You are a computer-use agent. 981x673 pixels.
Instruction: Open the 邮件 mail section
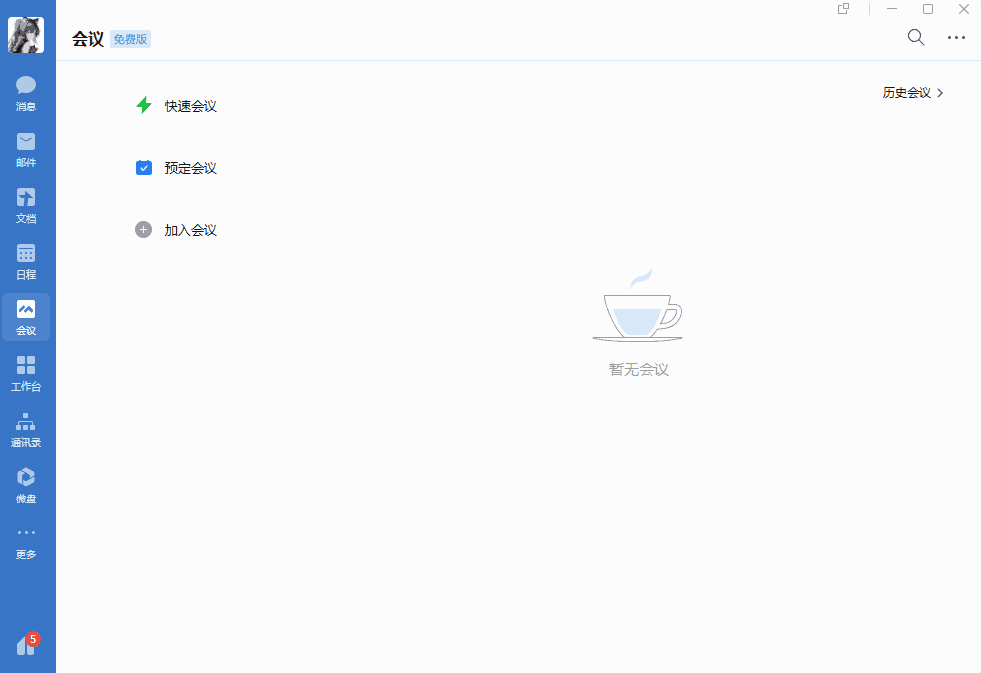[x=25, y=149]
